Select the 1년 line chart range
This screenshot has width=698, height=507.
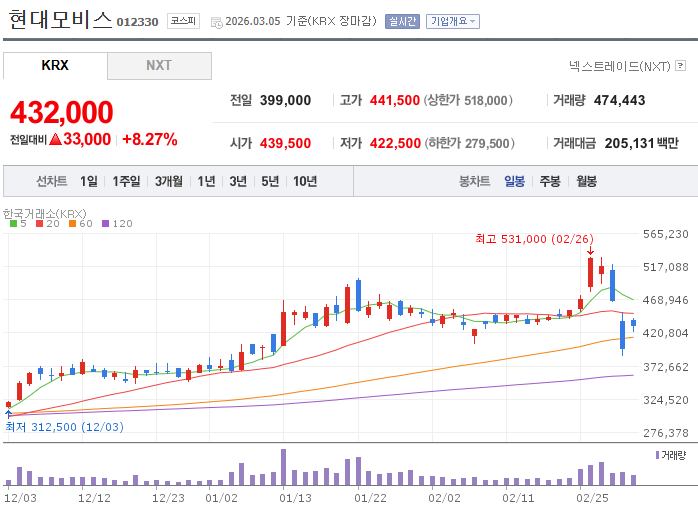(x=206, y=181)
